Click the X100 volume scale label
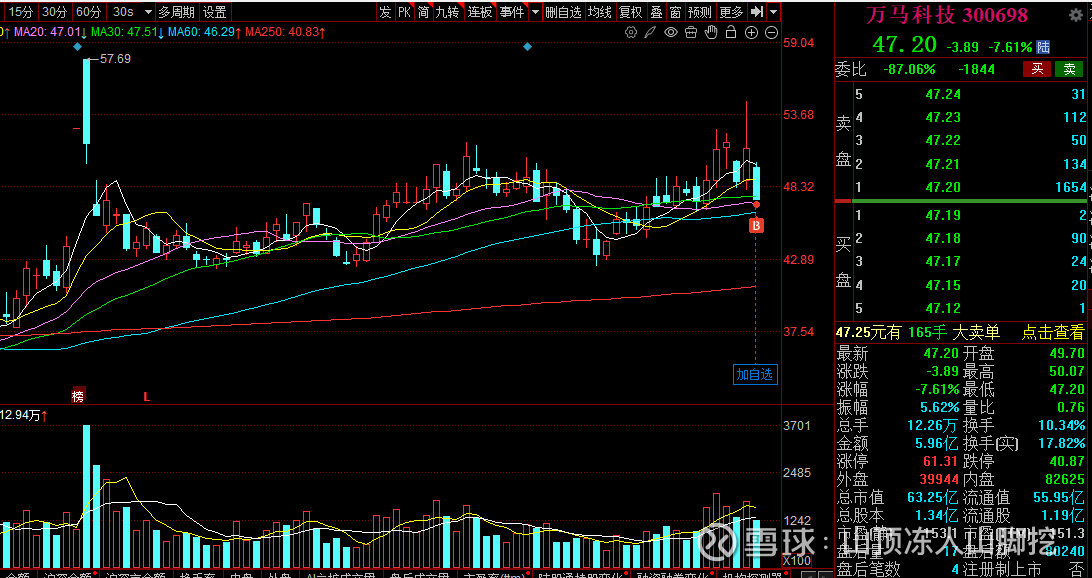This screenshot has height=578, width=1092. [797, 561]
